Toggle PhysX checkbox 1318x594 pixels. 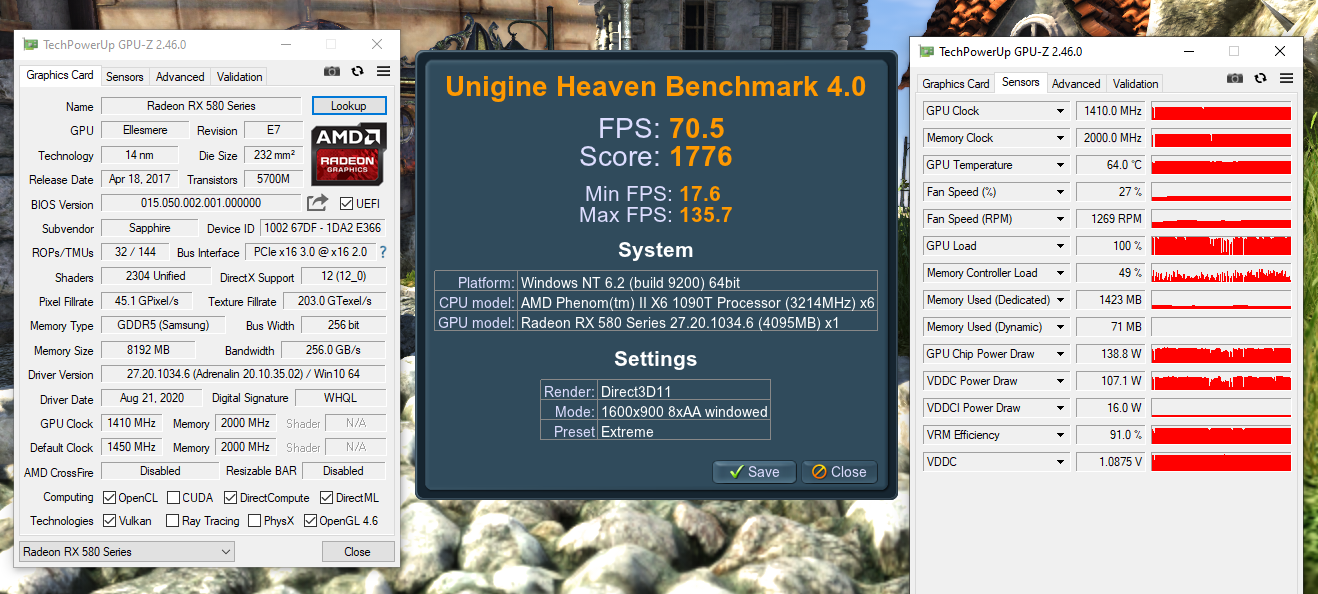pyautogui.click(x=254, y=521)
